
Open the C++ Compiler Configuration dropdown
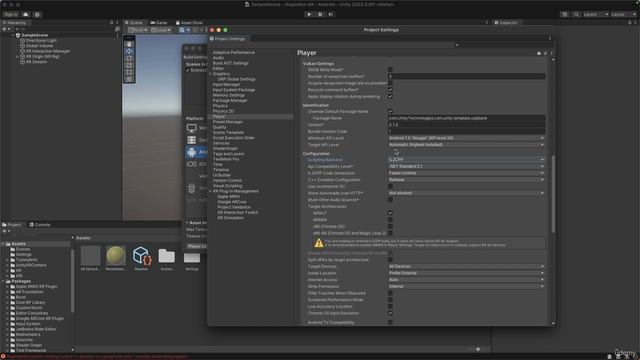click(467, 180)
